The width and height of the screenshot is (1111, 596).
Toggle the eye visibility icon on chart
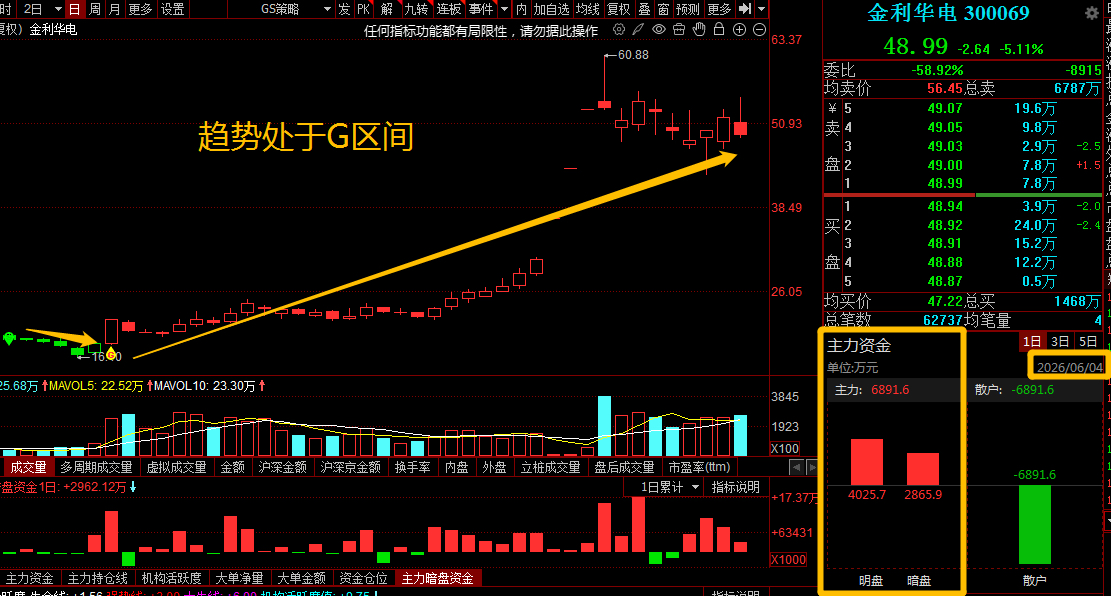tap(659, 30)
